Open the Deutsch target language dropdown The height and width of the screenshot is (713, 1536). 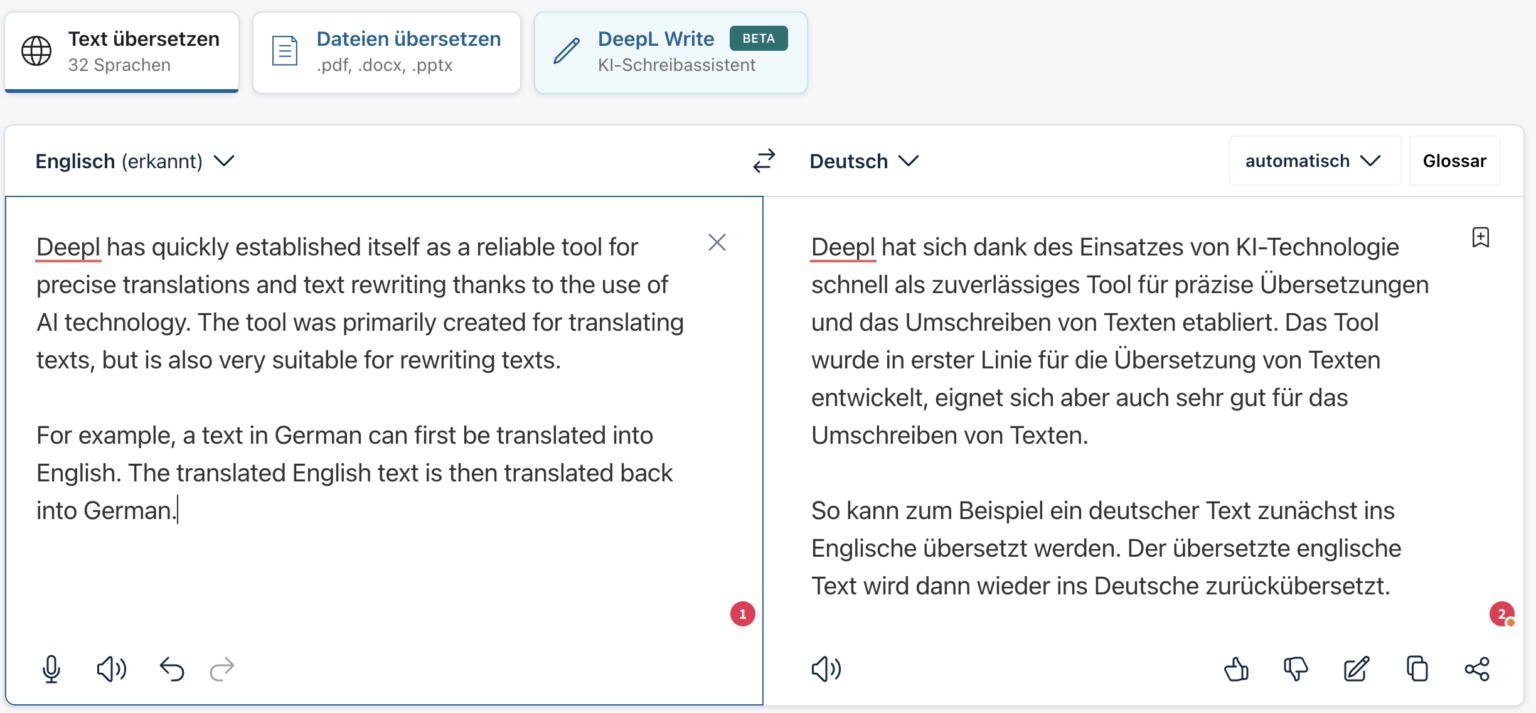tap(864, 161)
